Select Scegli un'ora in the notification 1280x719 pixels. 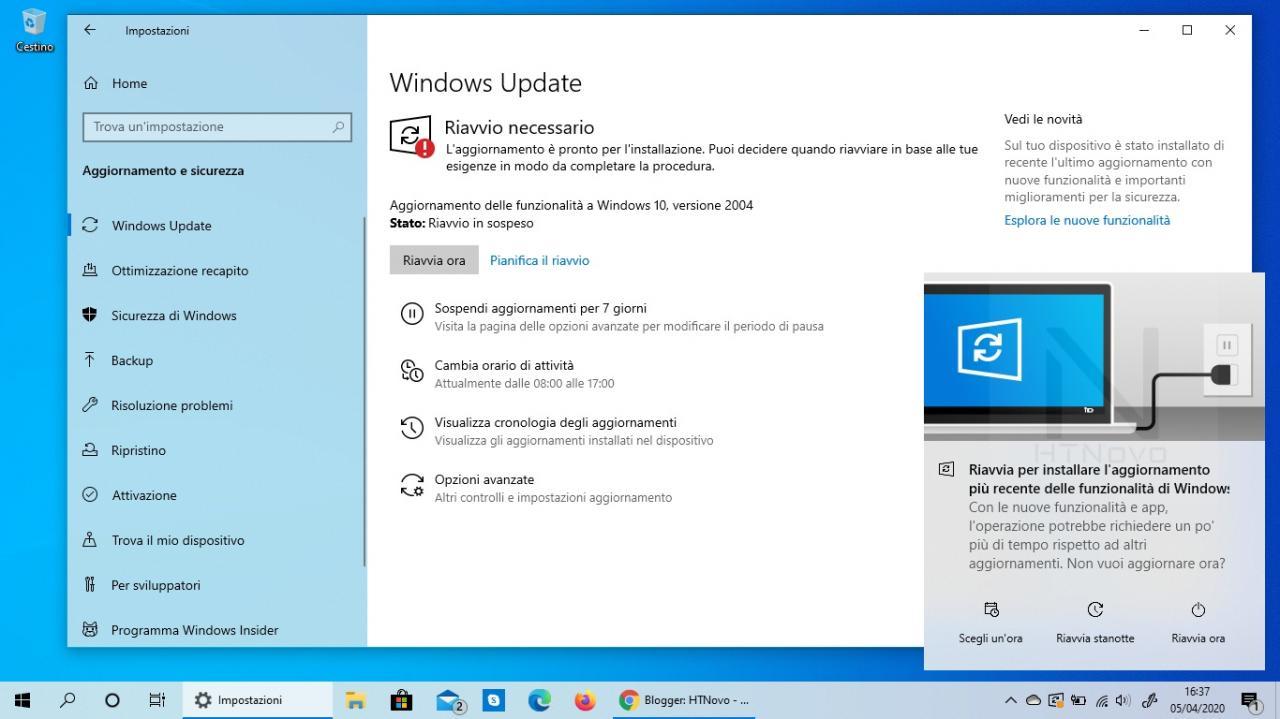[990, 622]
